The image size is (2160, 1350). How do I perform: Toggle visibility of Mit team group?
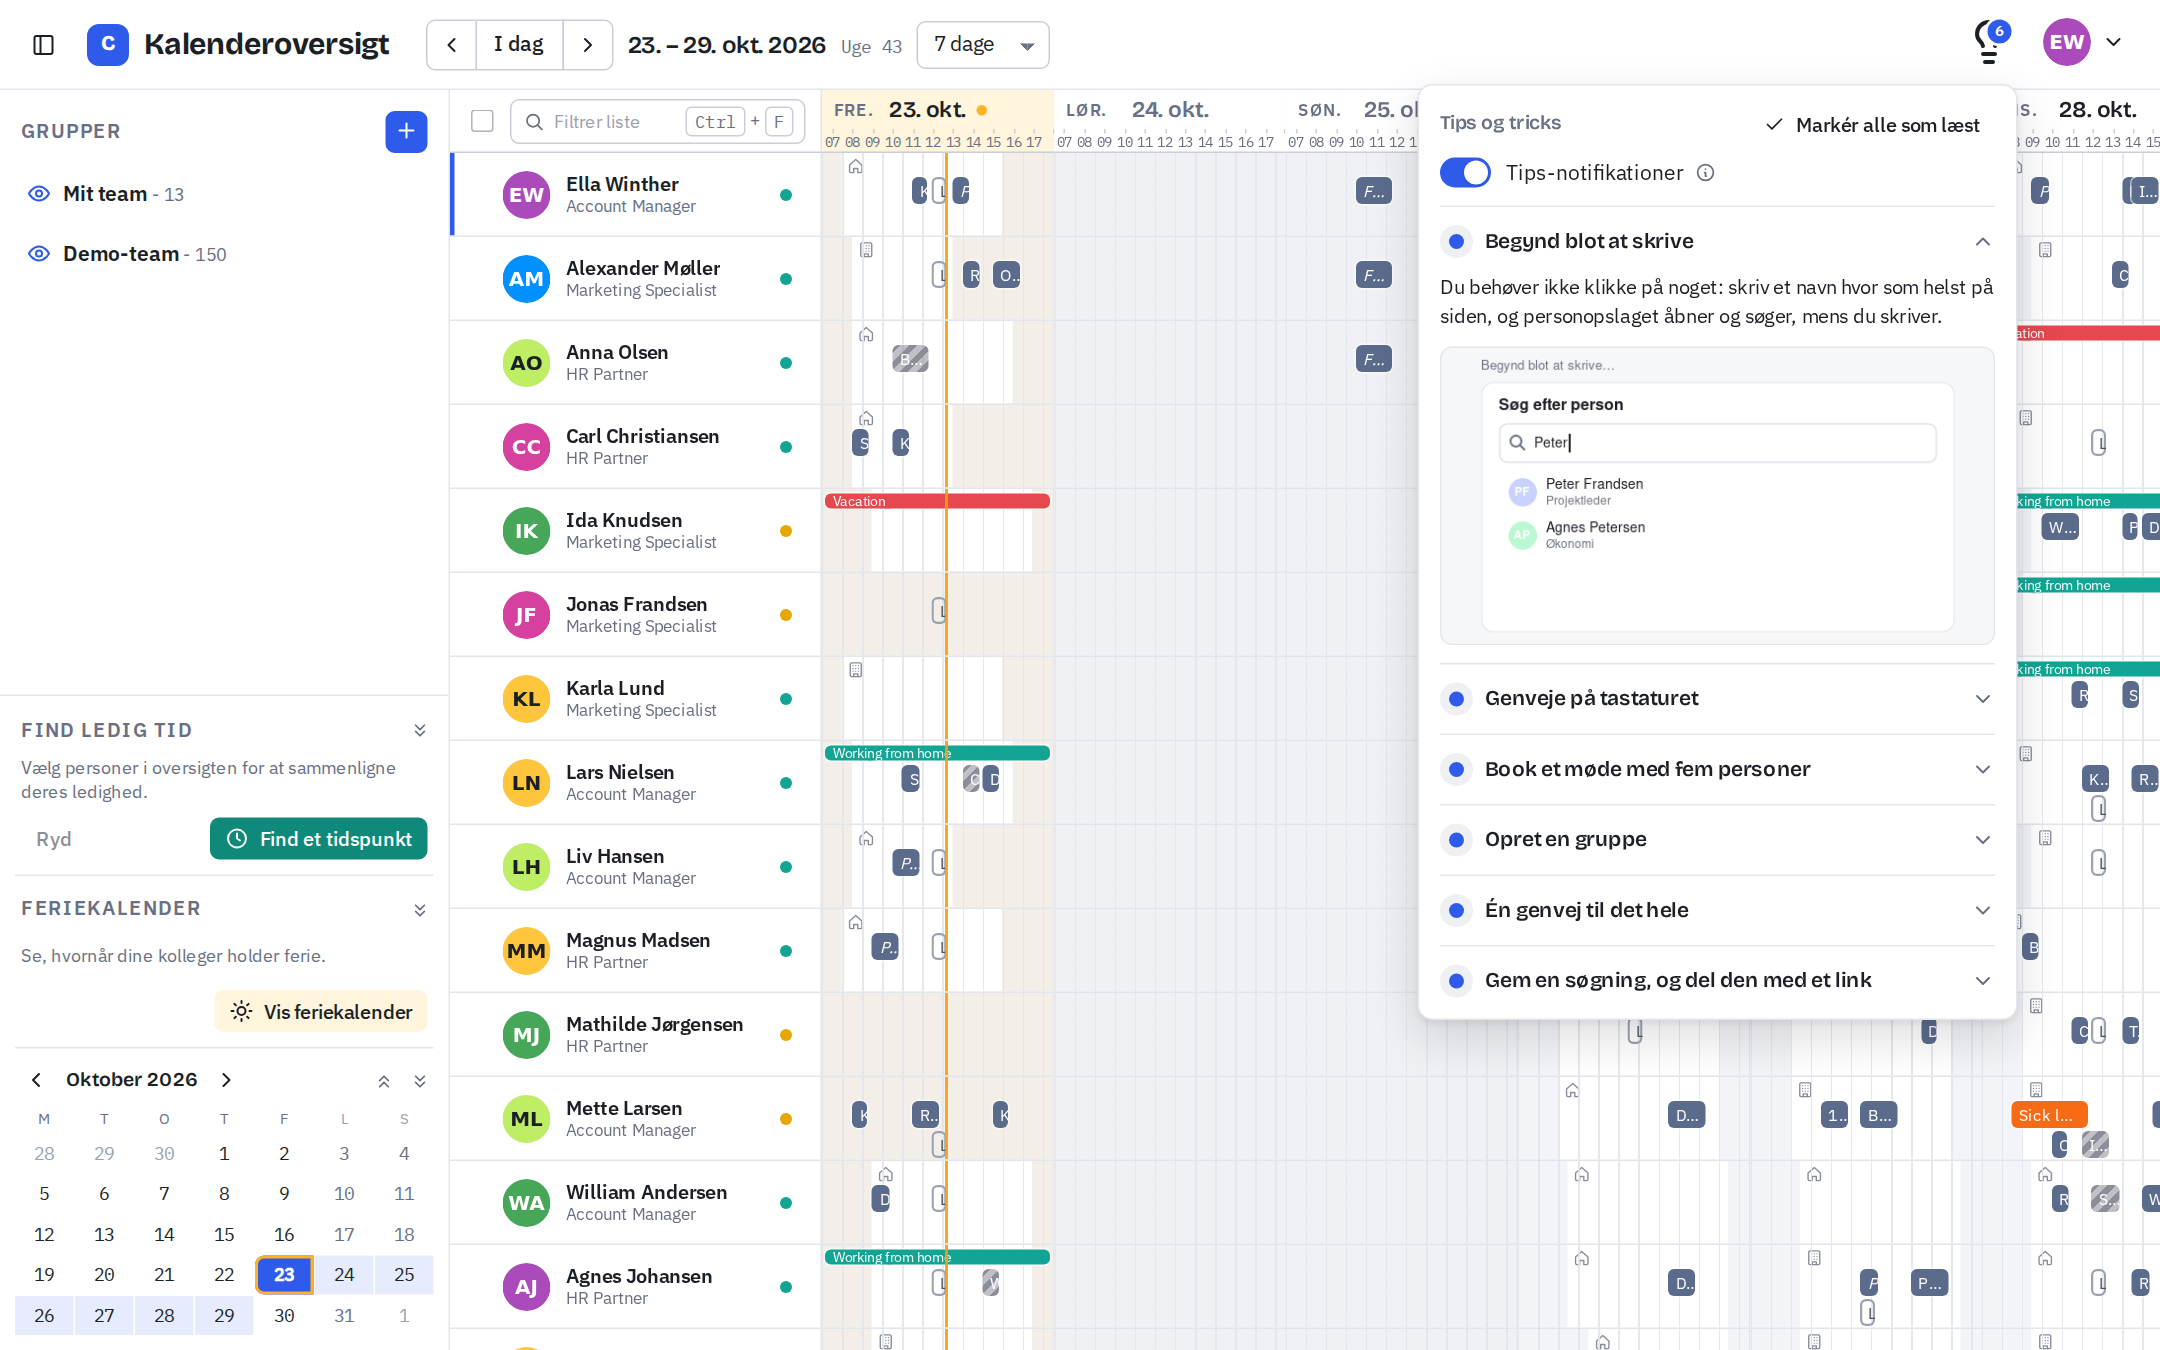[39, 194]
